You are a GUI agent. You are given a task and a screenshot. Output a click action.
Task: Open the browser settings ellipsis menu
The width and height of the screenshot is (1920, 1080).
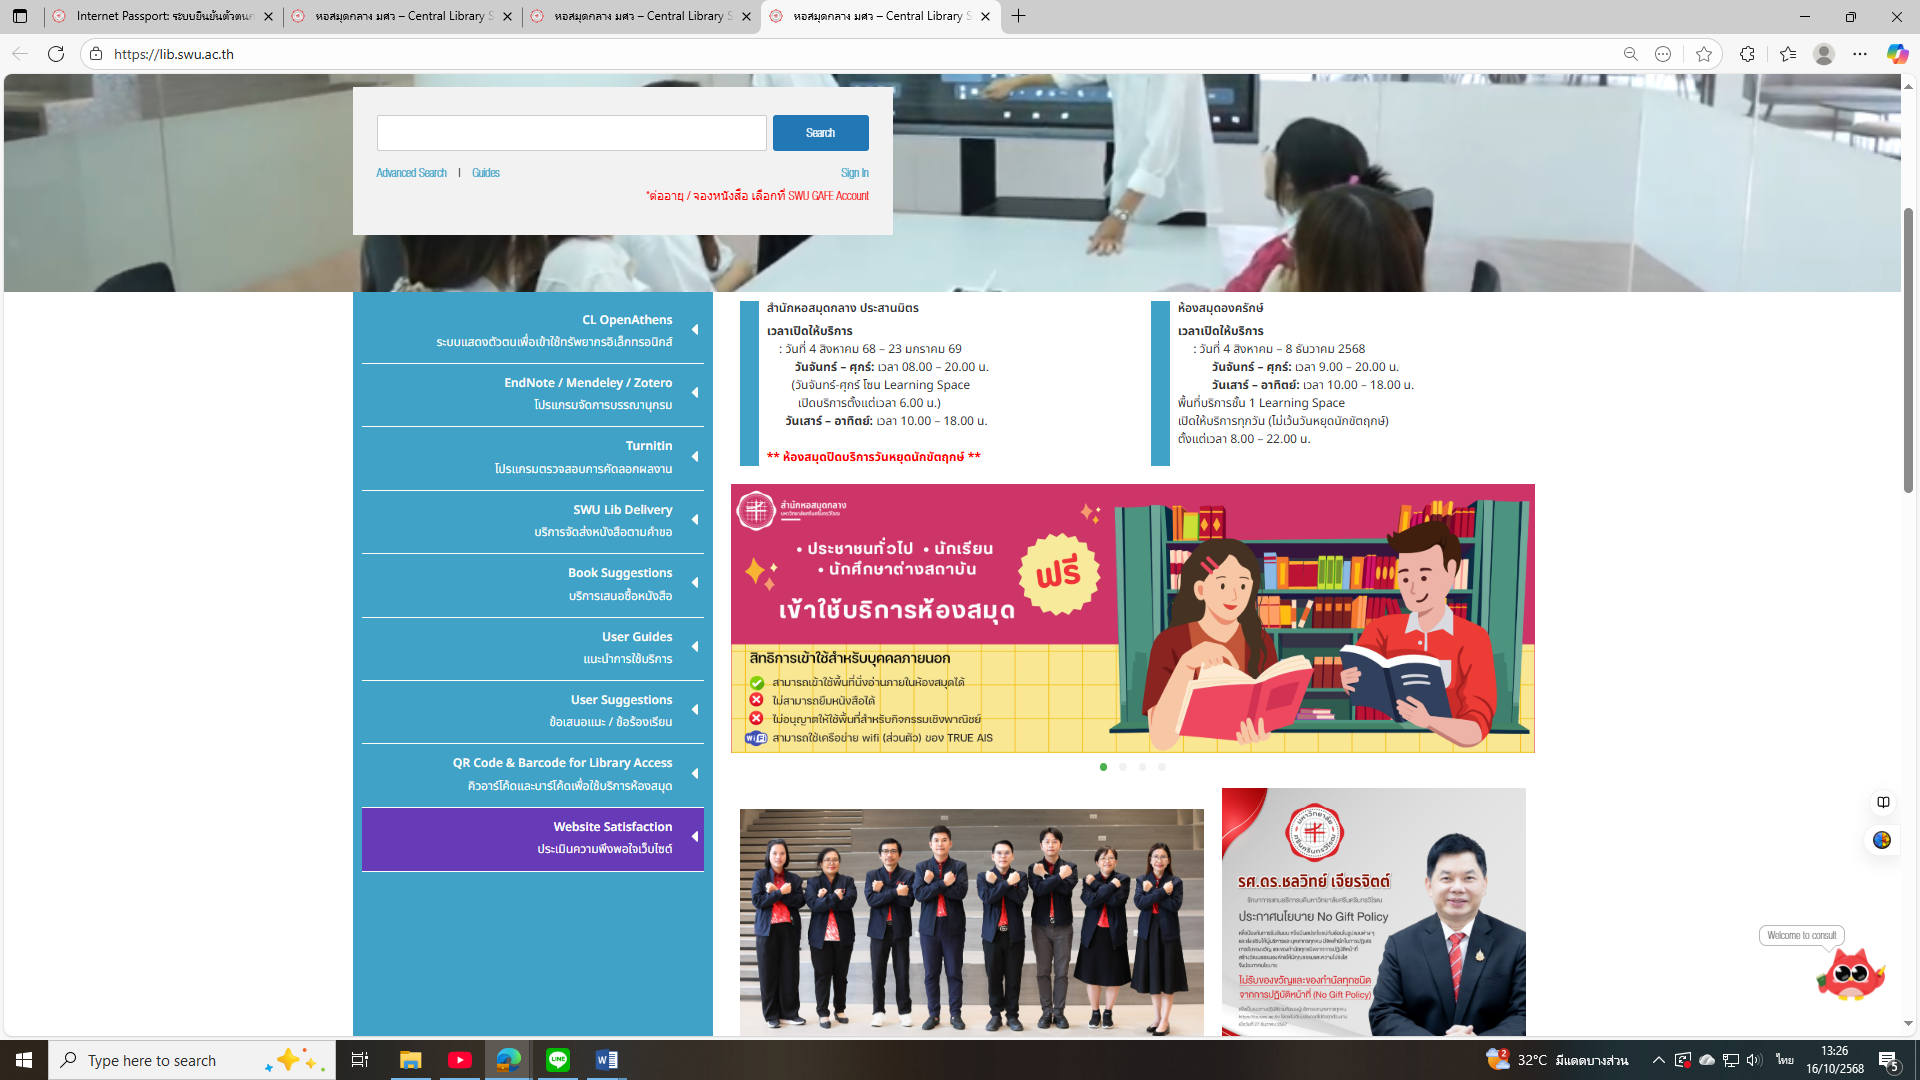coord(1858,54)
